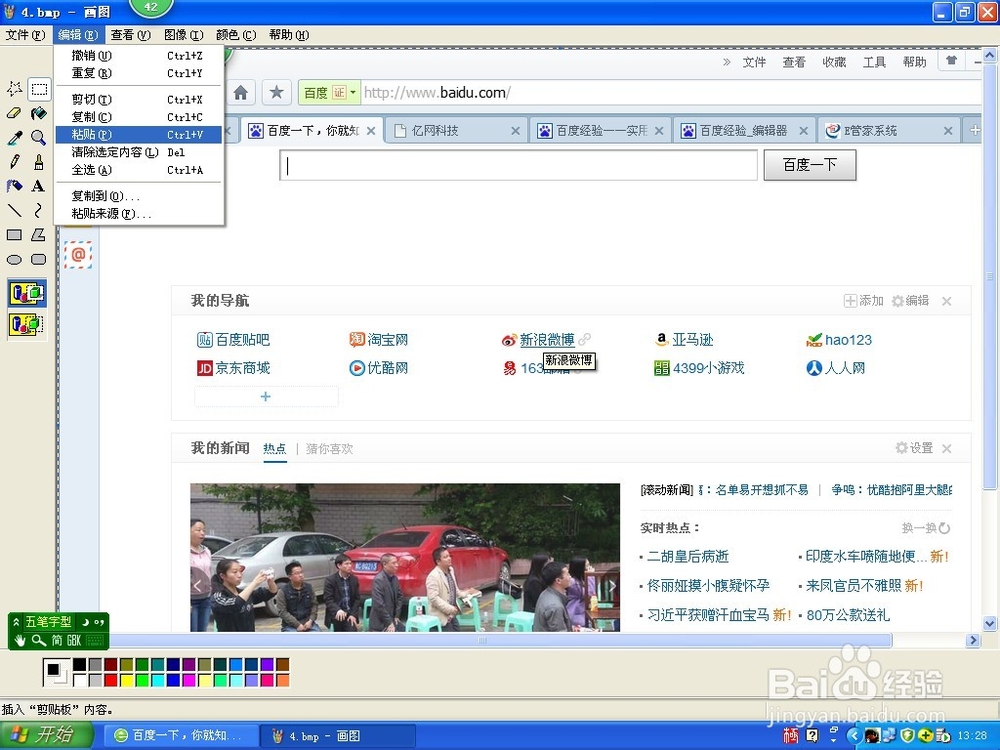Toggle the half/full-width moon IME icon
Viewport: 1000px width, 750px height.
(85, 622)
